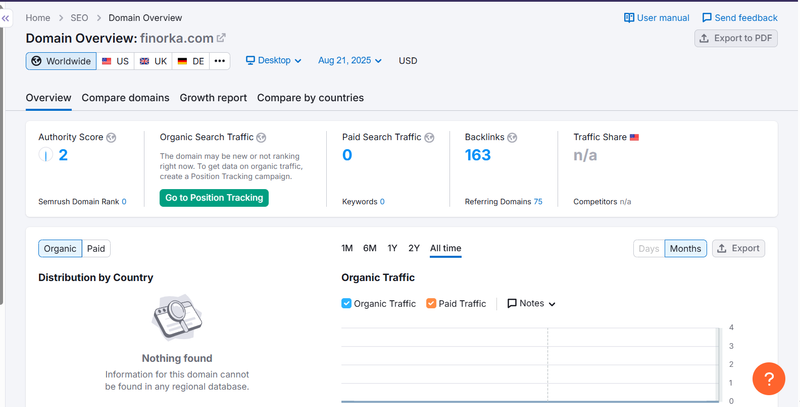Click globe icon beside Backlinks
This screenshot has width=800, height=407.
coord(512,137)
